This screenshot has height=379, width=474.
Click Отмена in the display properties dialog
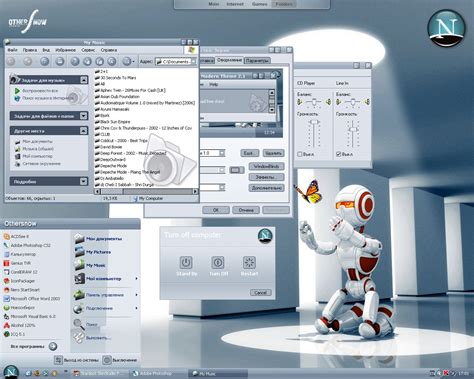(246, 210)
